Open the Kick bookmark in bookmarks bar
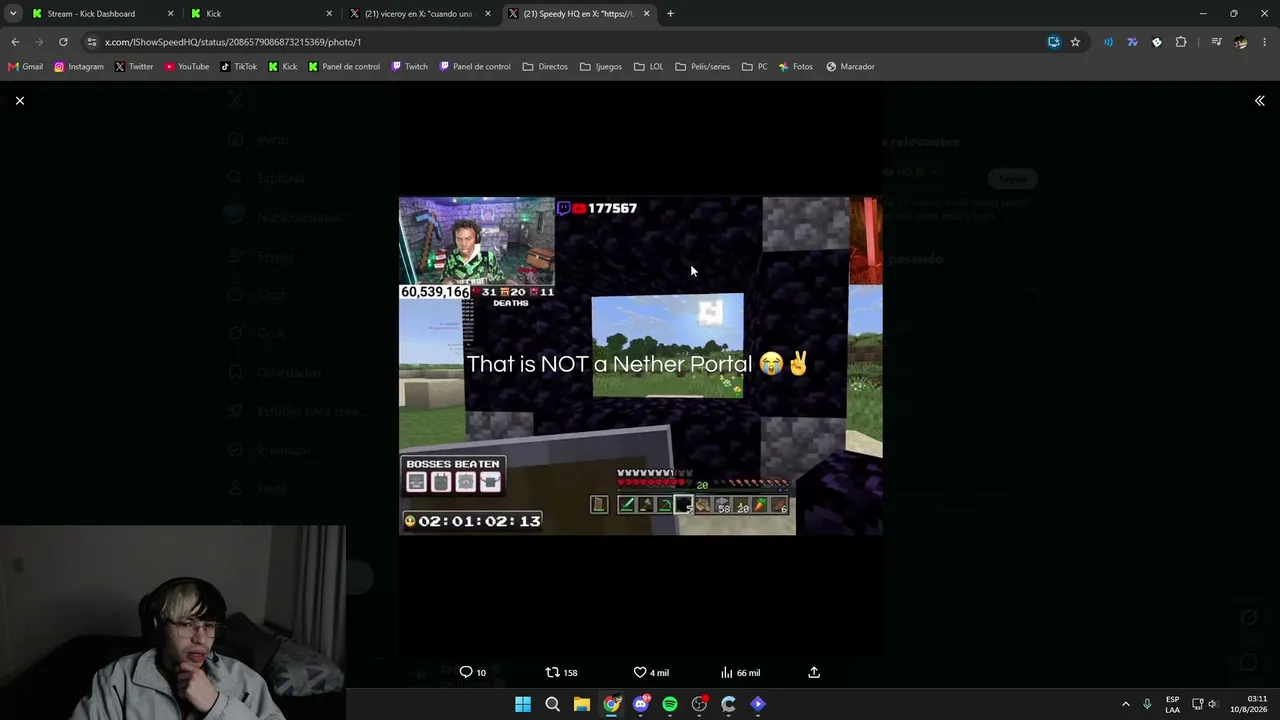Image resolution: width=1280 pixels, height=720 pixels. pos(283,67)
